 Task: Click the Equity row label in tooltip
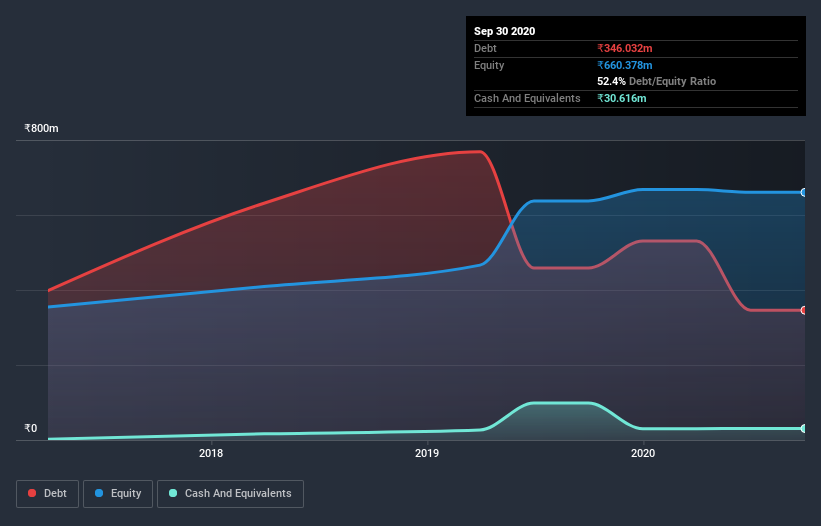(x=489, y=65)
